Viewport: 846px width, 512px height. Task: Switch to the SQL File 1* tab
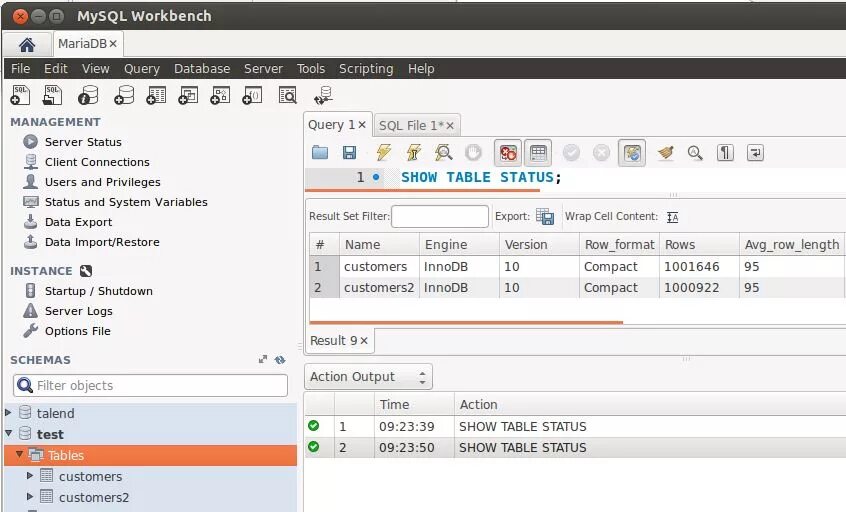click(411, 126)
